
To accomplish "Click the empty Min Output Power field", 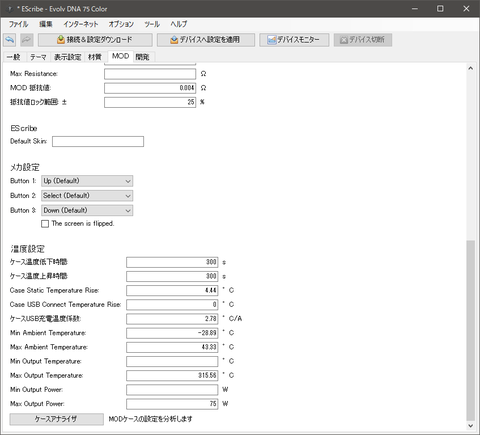I will [172, 390].
